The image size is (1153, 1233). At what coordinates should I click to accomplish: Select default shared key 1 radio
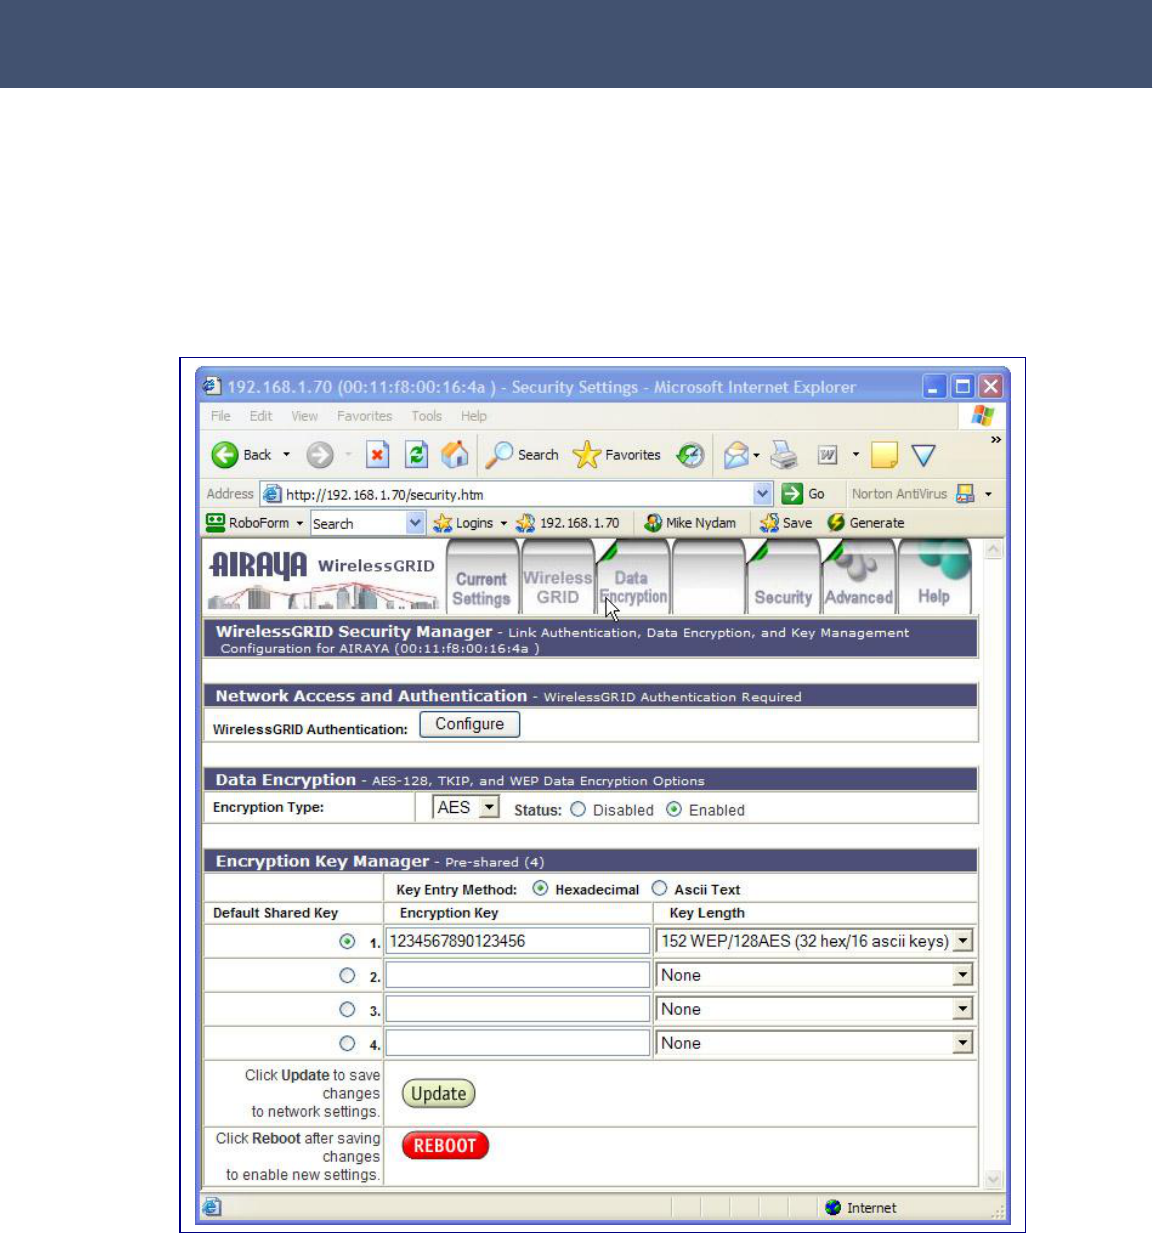(x=347, y=941)
